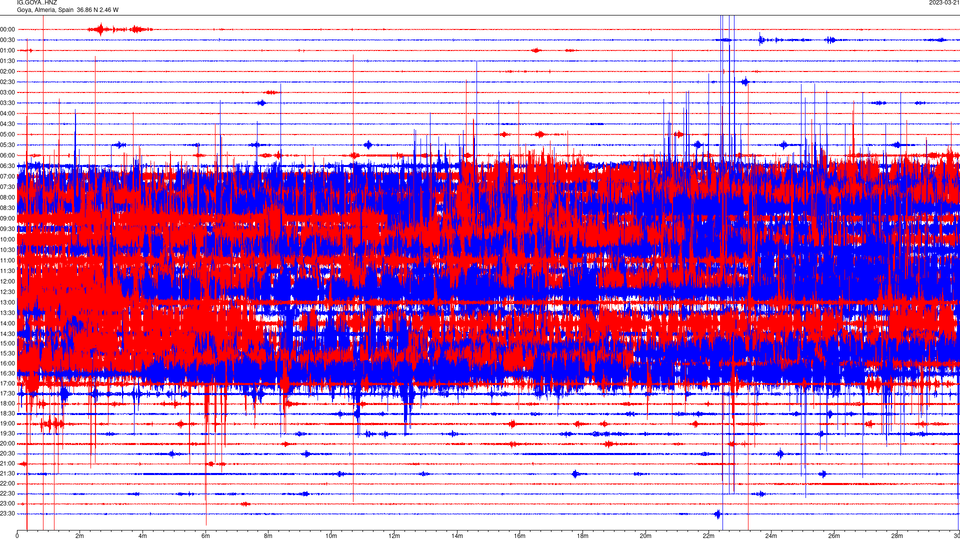
Task: Click the 14m x-axis tick label
Action: click(457, 536)
